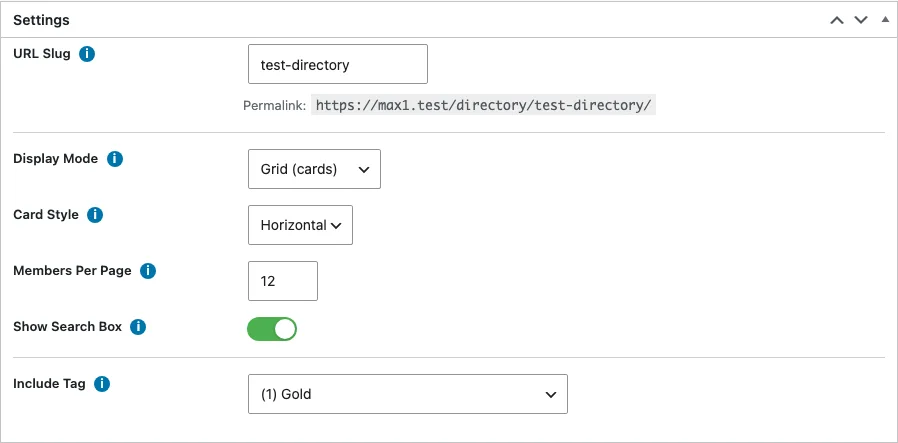Click into the URL Slug text field

[x=338, y=64]
